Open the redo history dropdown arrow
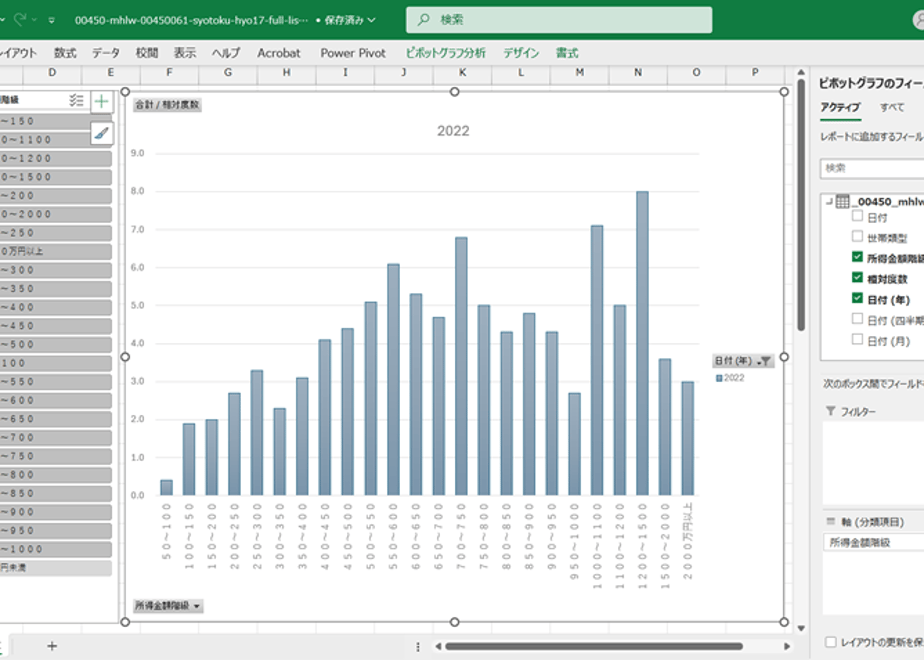The width and height of the screenshot is (924, 660). click(34, 20)
